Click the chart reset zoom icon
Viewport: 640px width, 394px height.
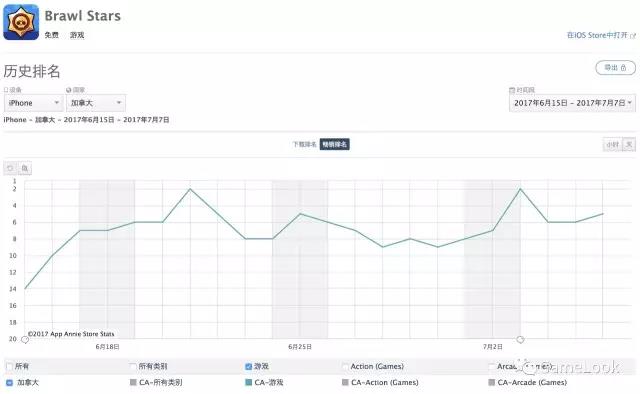point(10,168)
